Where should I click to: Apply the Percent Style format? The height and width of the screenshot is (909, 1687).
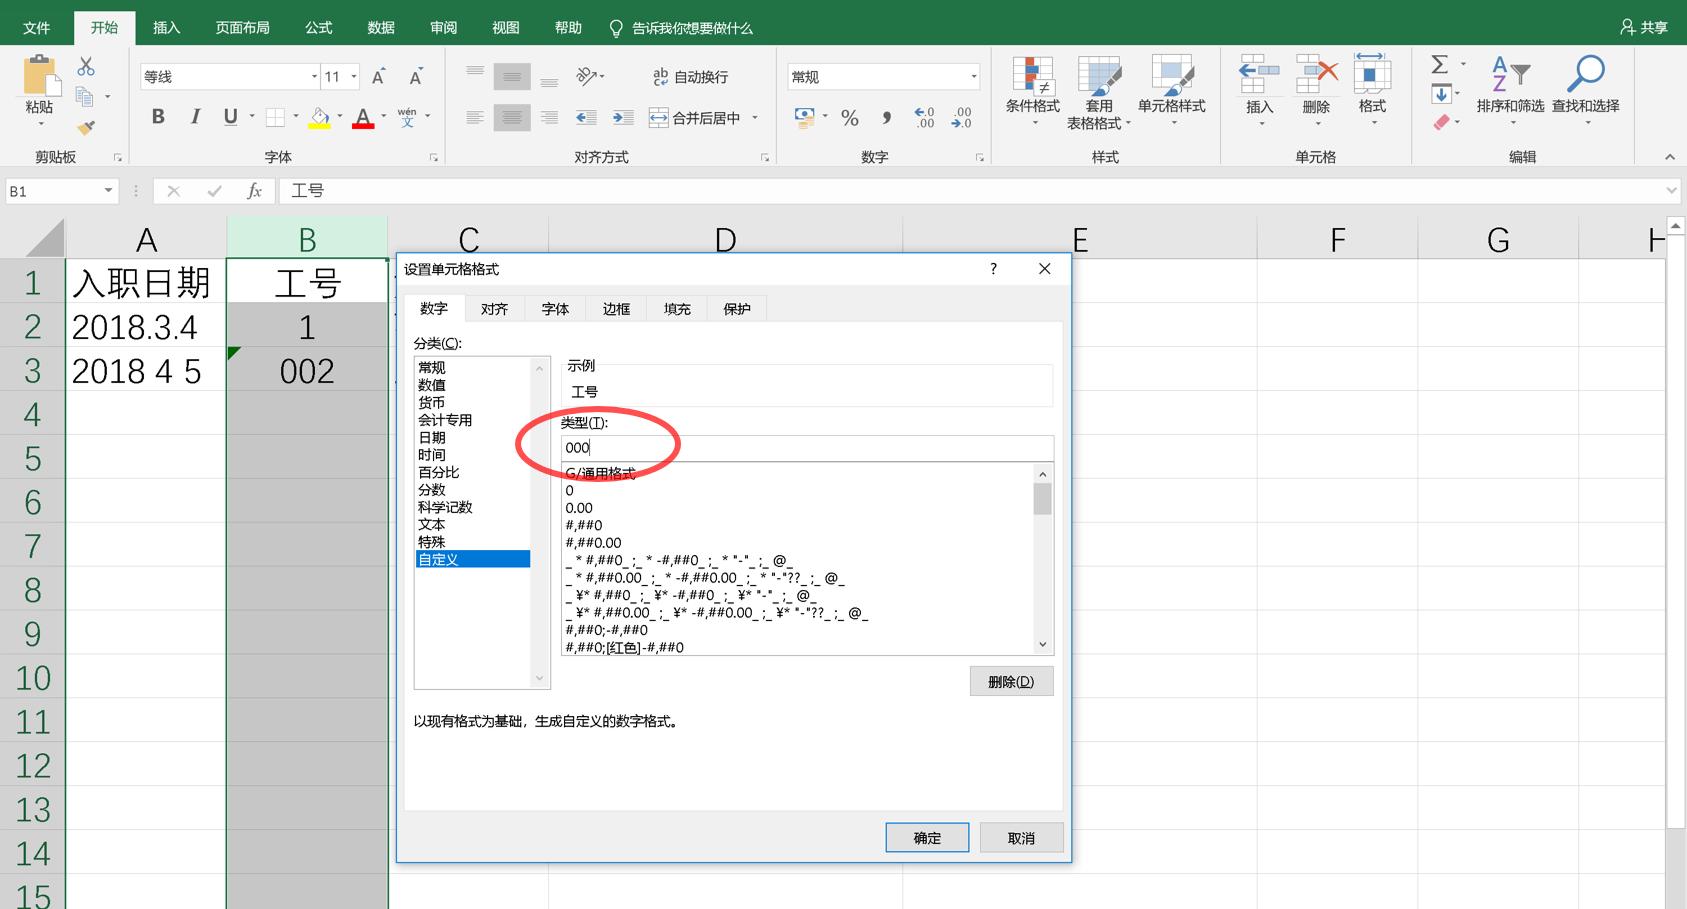click(850, 117)
